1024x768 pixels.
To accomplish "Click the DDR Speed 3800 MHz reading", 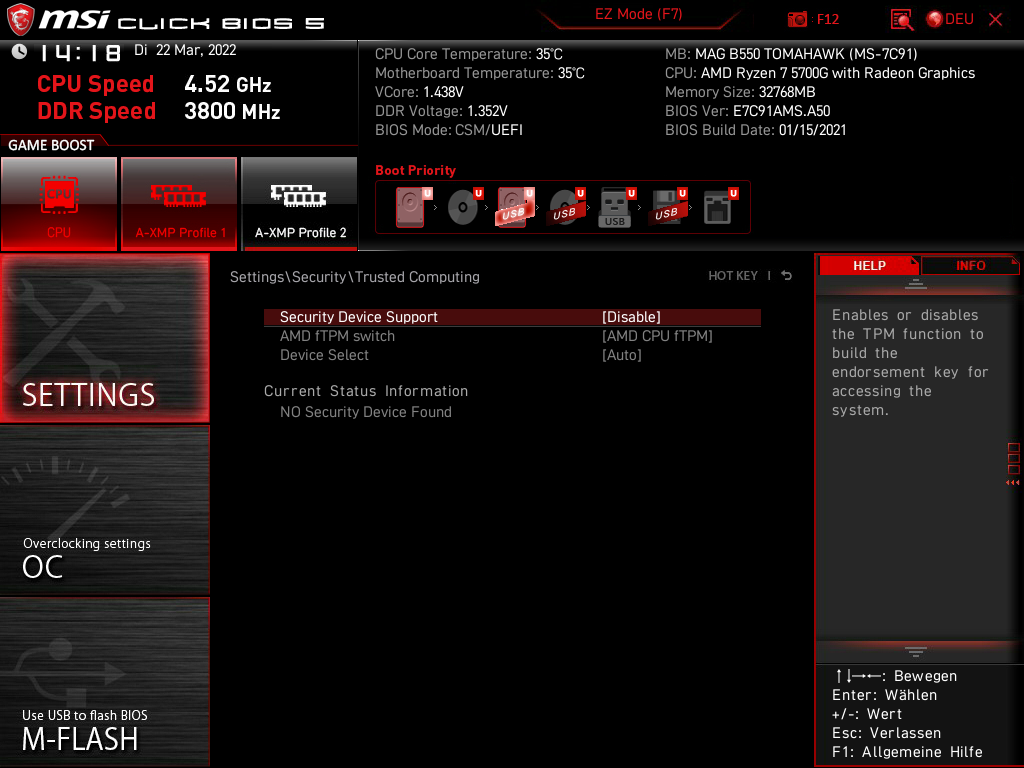I will coord(159,111).
